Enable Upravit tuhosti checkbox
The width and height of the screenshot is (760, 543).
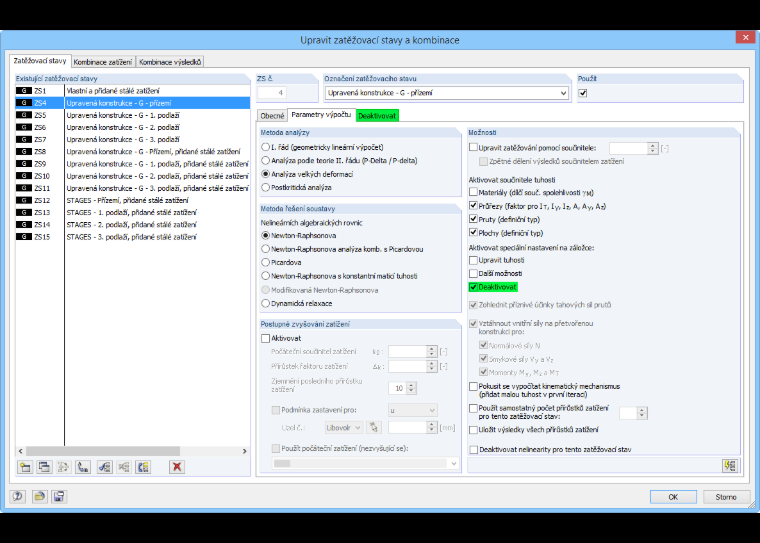pos(474,260)
